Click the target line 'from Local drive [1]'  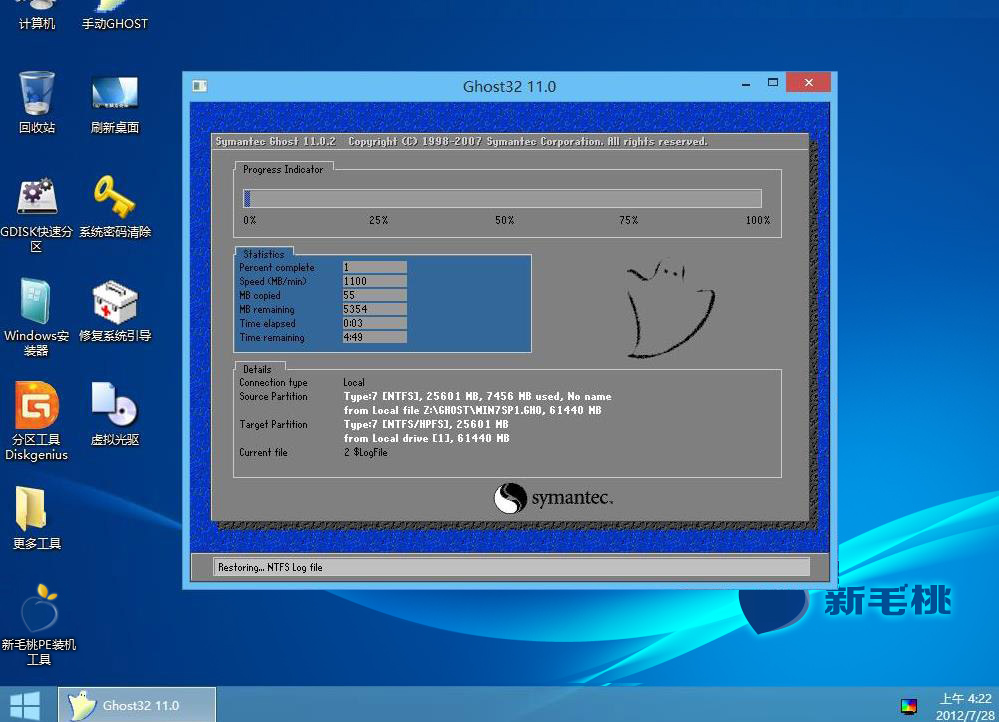[426, 438]
